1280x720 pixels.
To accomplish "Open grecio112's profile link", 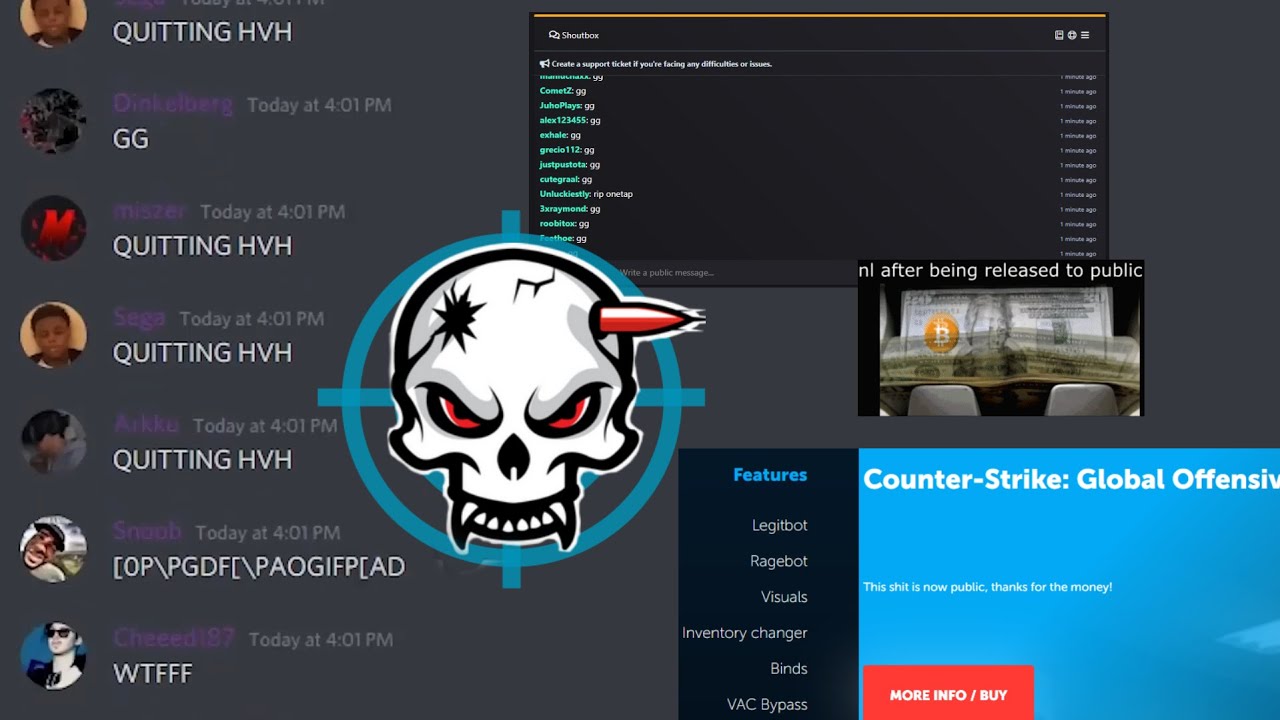I will (x=560, y=150).
